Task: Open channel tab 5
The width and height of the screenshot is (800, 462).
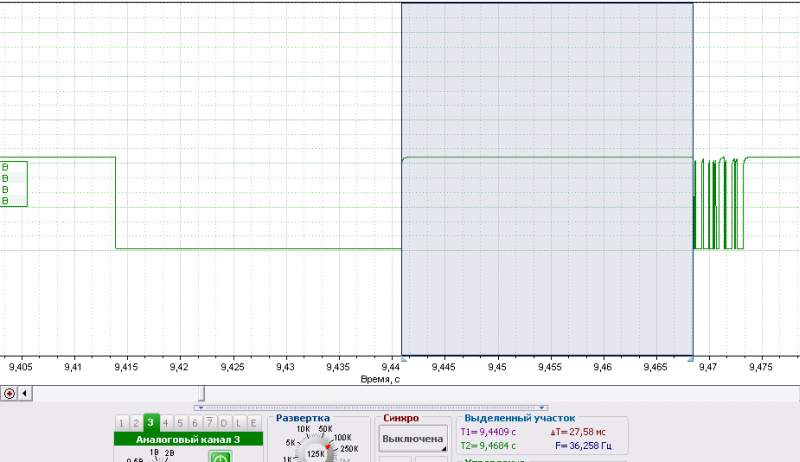Action: 180,423
